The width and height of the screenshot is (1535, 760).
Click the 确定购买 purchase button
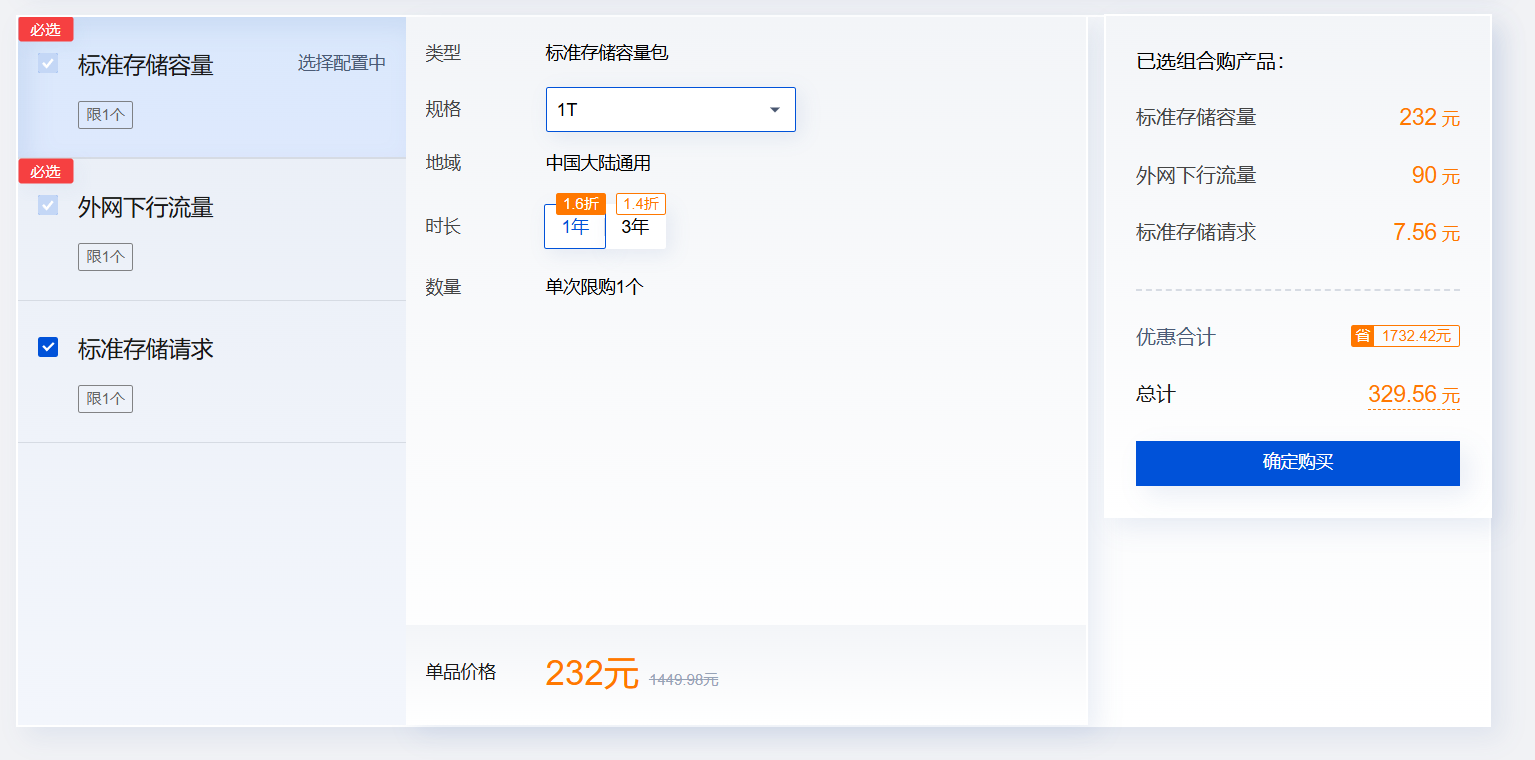(x=1296, y=463)
